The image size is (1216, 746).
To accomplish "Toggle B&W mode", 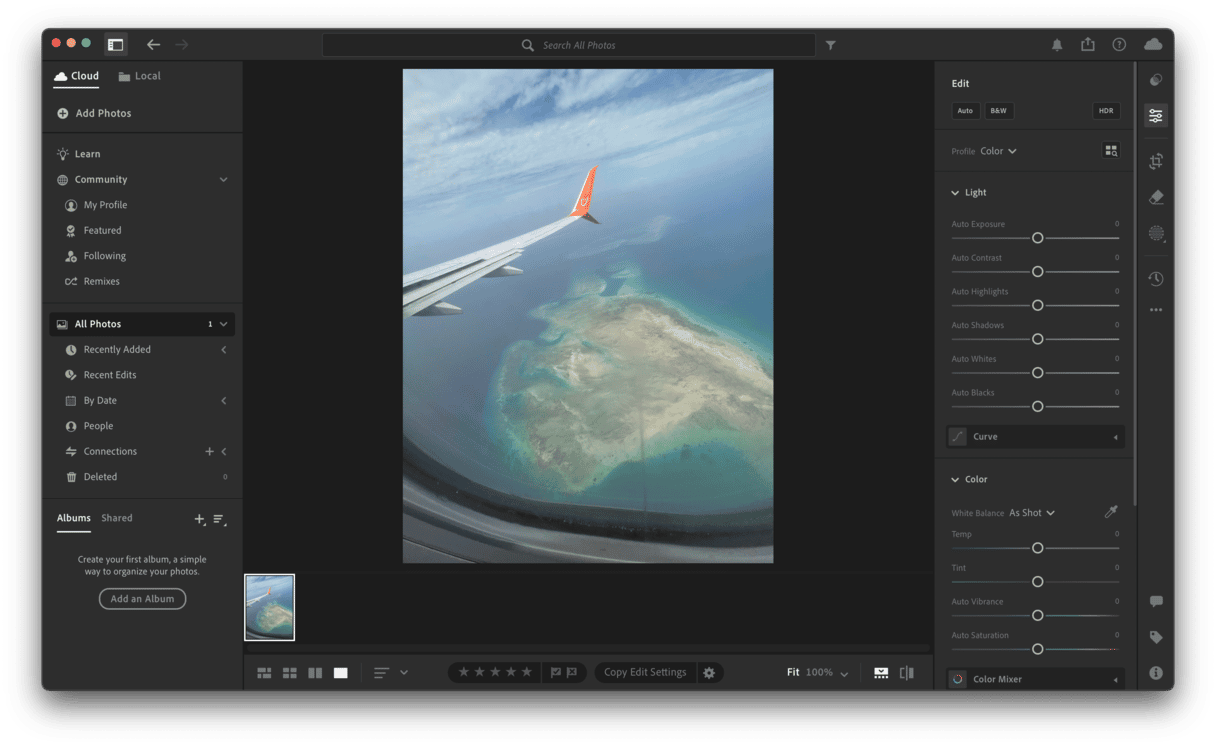I will [998, 111].
